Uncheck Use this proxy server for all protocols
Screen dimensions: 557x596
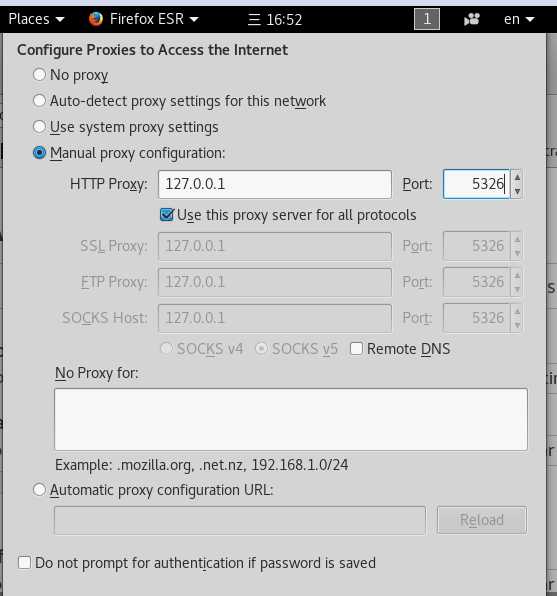coord(167,215)
